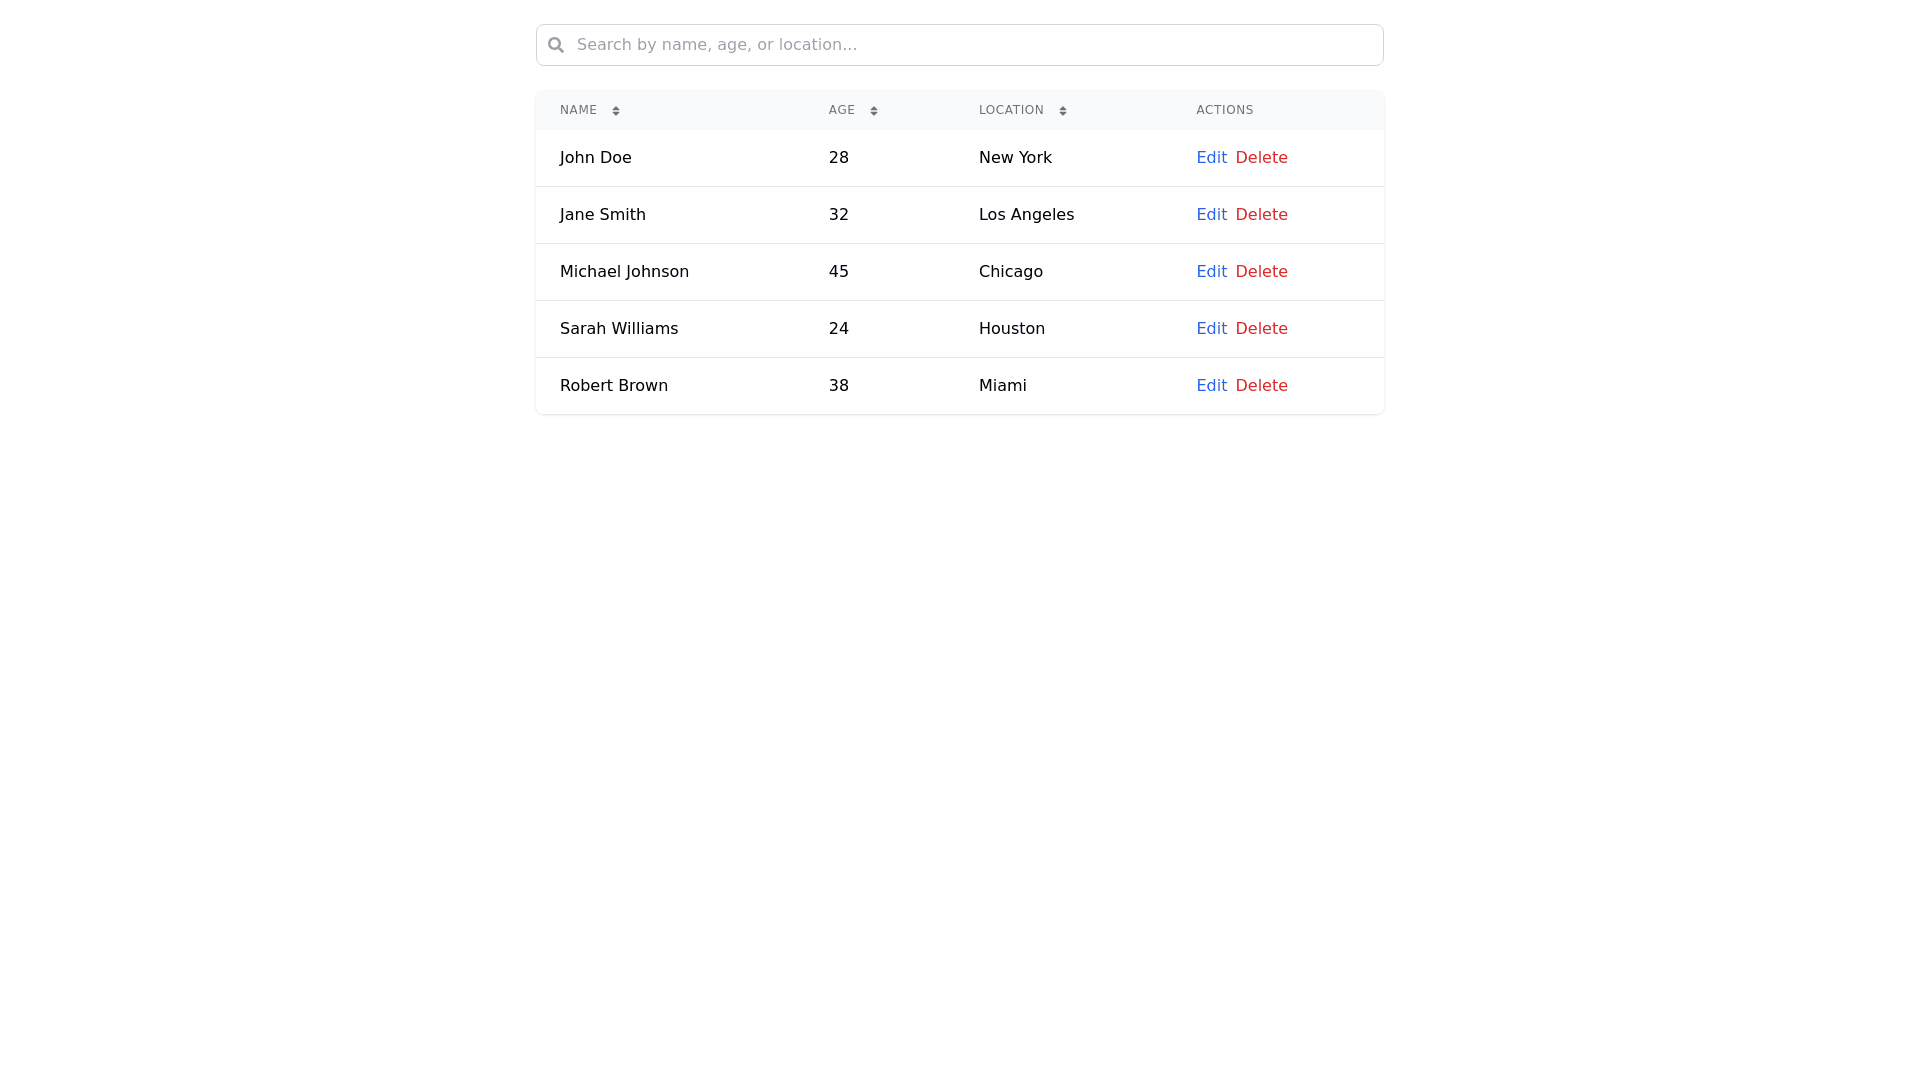
Task: Sort table by Age header
Action: coord(842,110)
